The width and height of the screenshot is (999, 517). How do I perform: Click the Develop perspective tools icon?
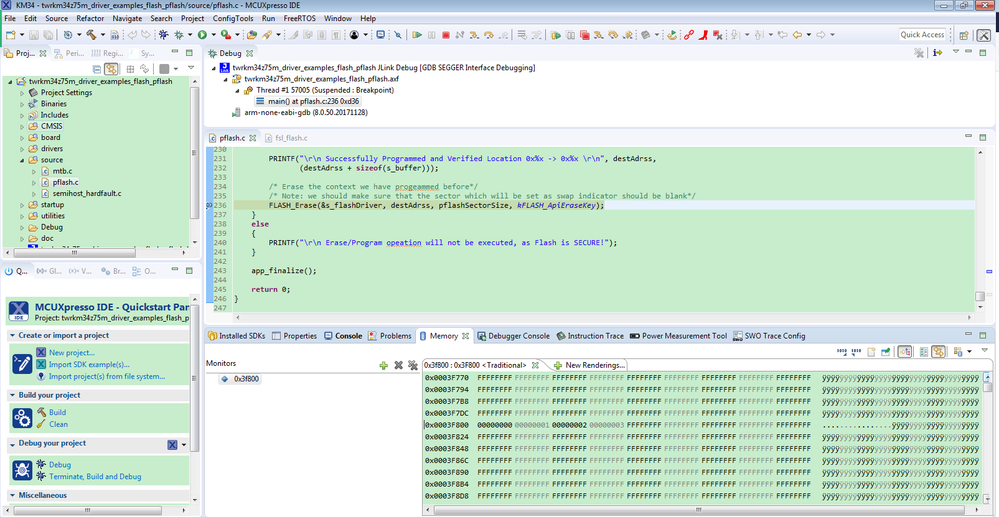pyautogui.click(x=984, y=35)
